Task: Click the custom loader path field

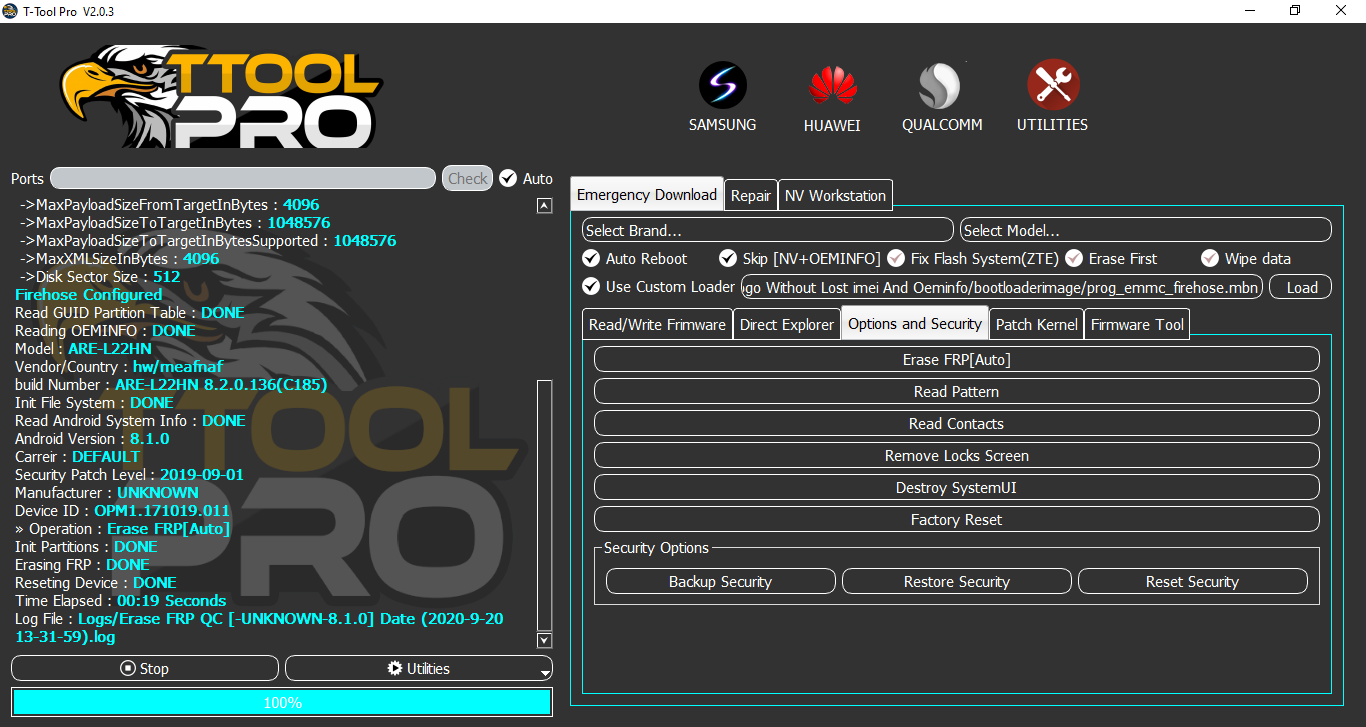Action: click(x=1001, y=287)
